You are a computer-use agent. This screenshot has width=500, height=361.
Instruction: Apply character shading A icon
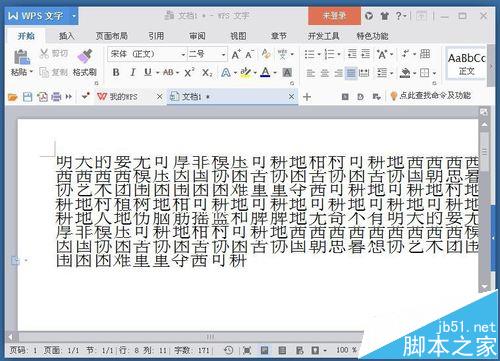287,72
